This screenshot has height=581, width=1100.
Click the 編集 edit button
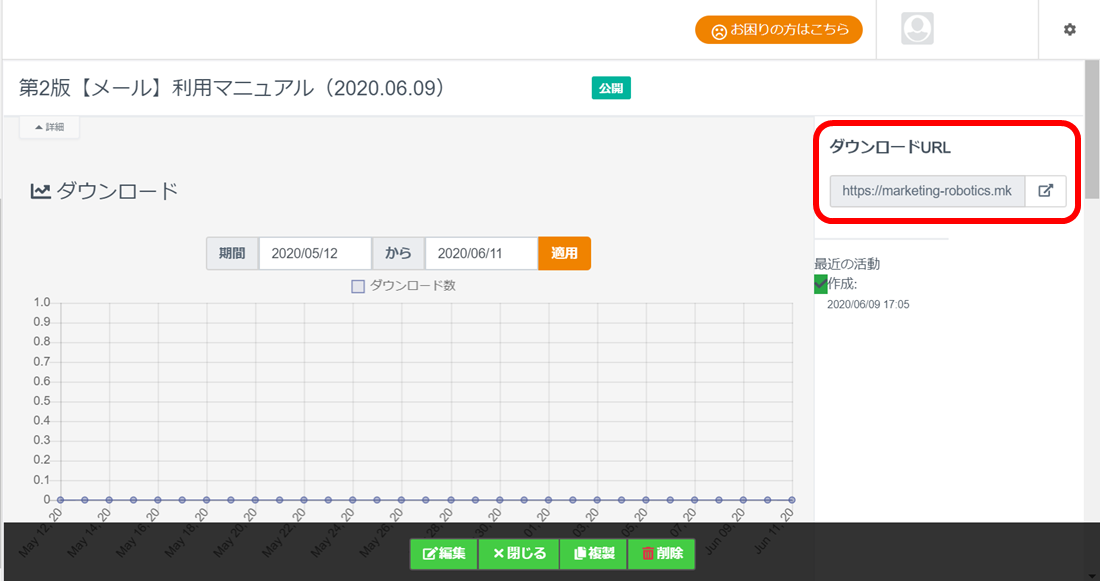point(444,553)
